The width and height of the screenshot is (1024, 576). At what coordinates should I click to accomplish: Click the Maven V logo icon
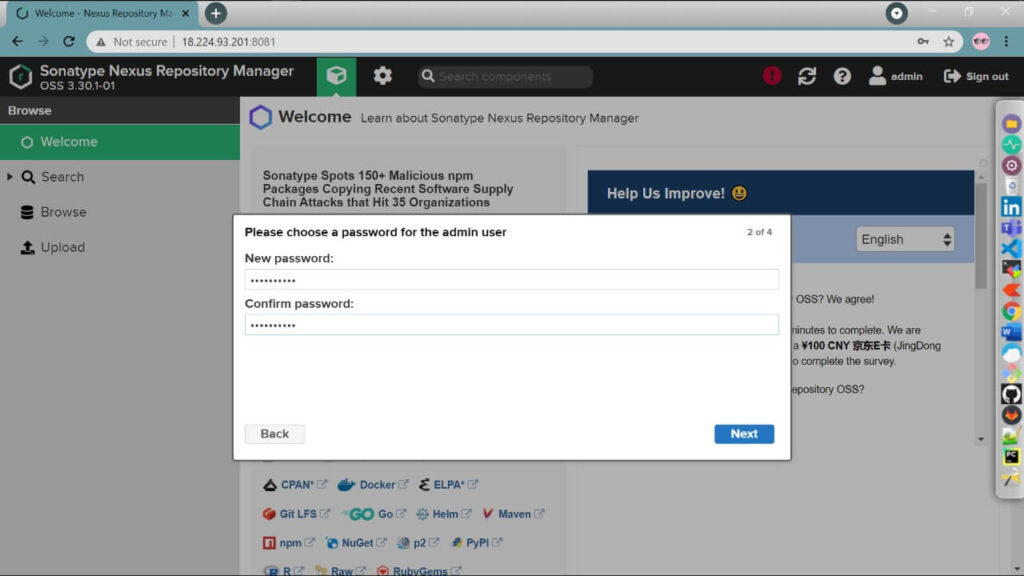(x=488, y=514)
